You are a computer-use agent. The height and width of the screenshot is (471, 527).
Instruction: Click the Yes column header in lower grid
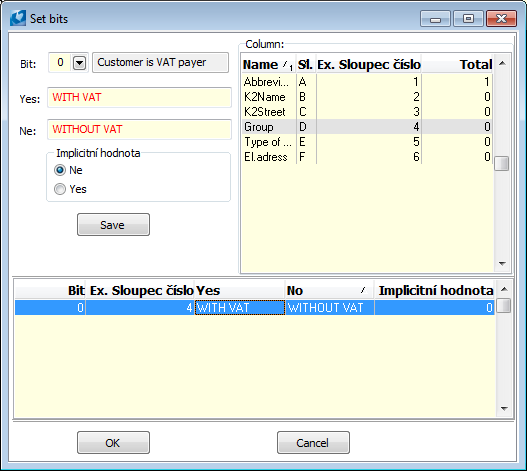click(x=240, y=290)
